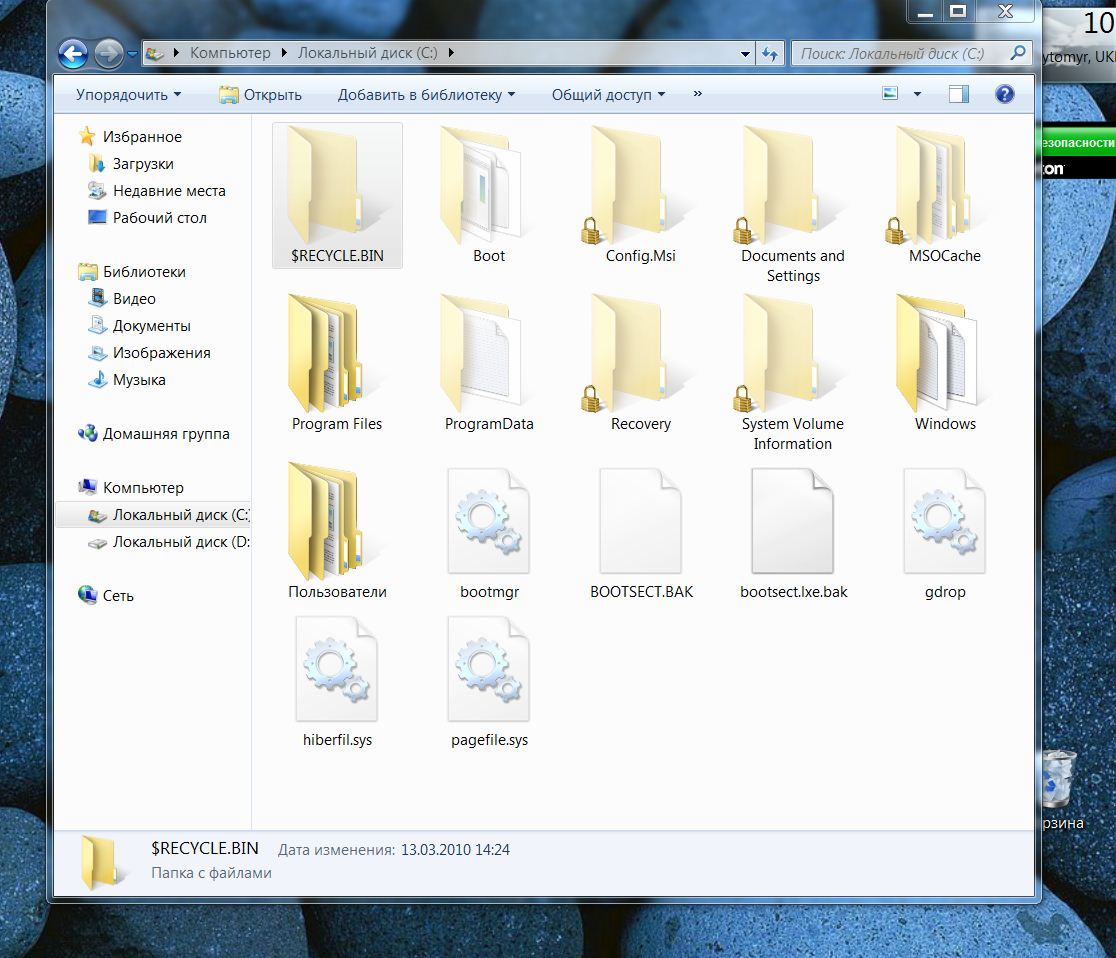The image size is (1116, 958).
Task: Expand the Добавить в библиотеку dropdown
Action: 426,95
